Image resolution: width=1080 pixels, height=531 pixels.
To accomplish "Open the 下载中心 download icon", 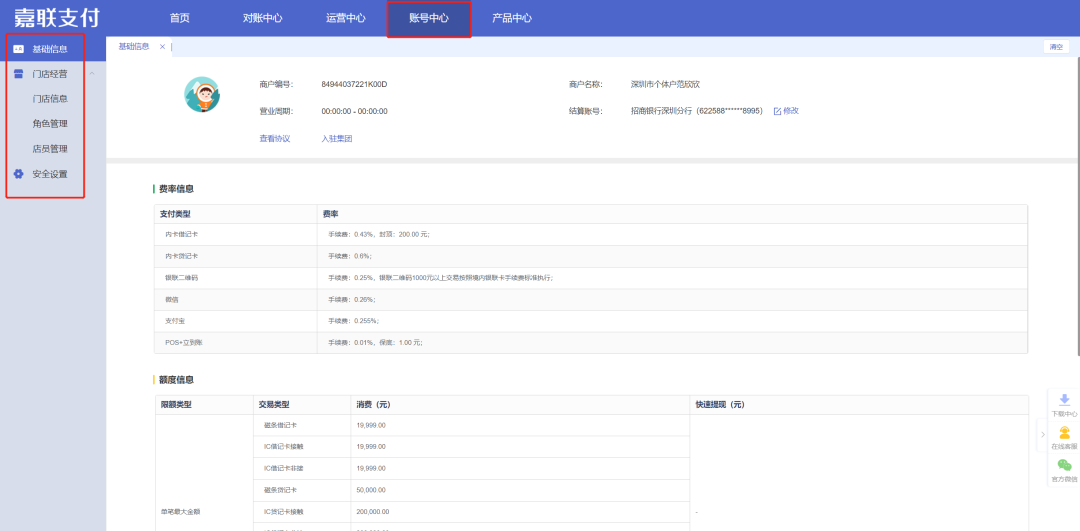I will pos(1064,399).
